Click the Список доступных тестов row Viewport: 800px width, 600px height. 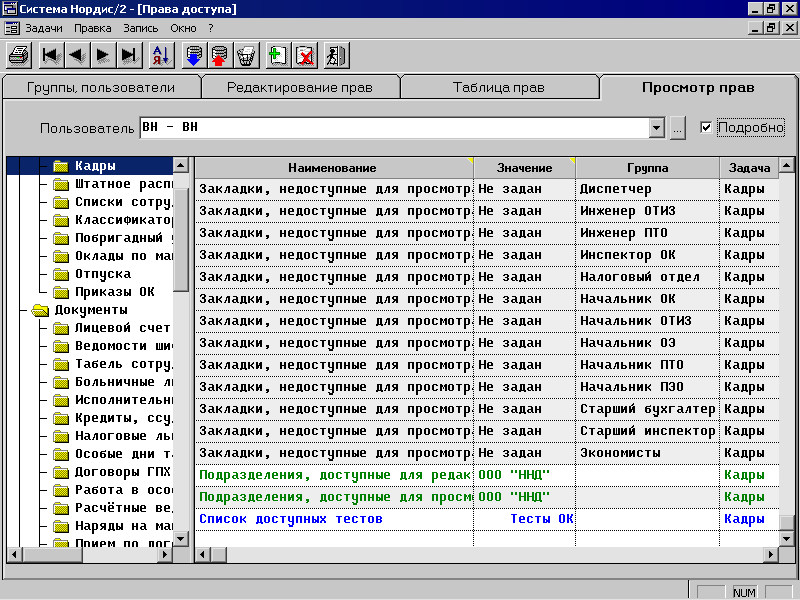pyautogui.click(x=487, y=519)
